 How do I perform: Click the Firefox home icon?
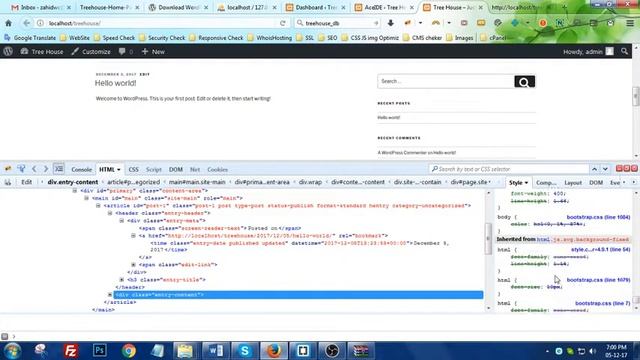9,23
